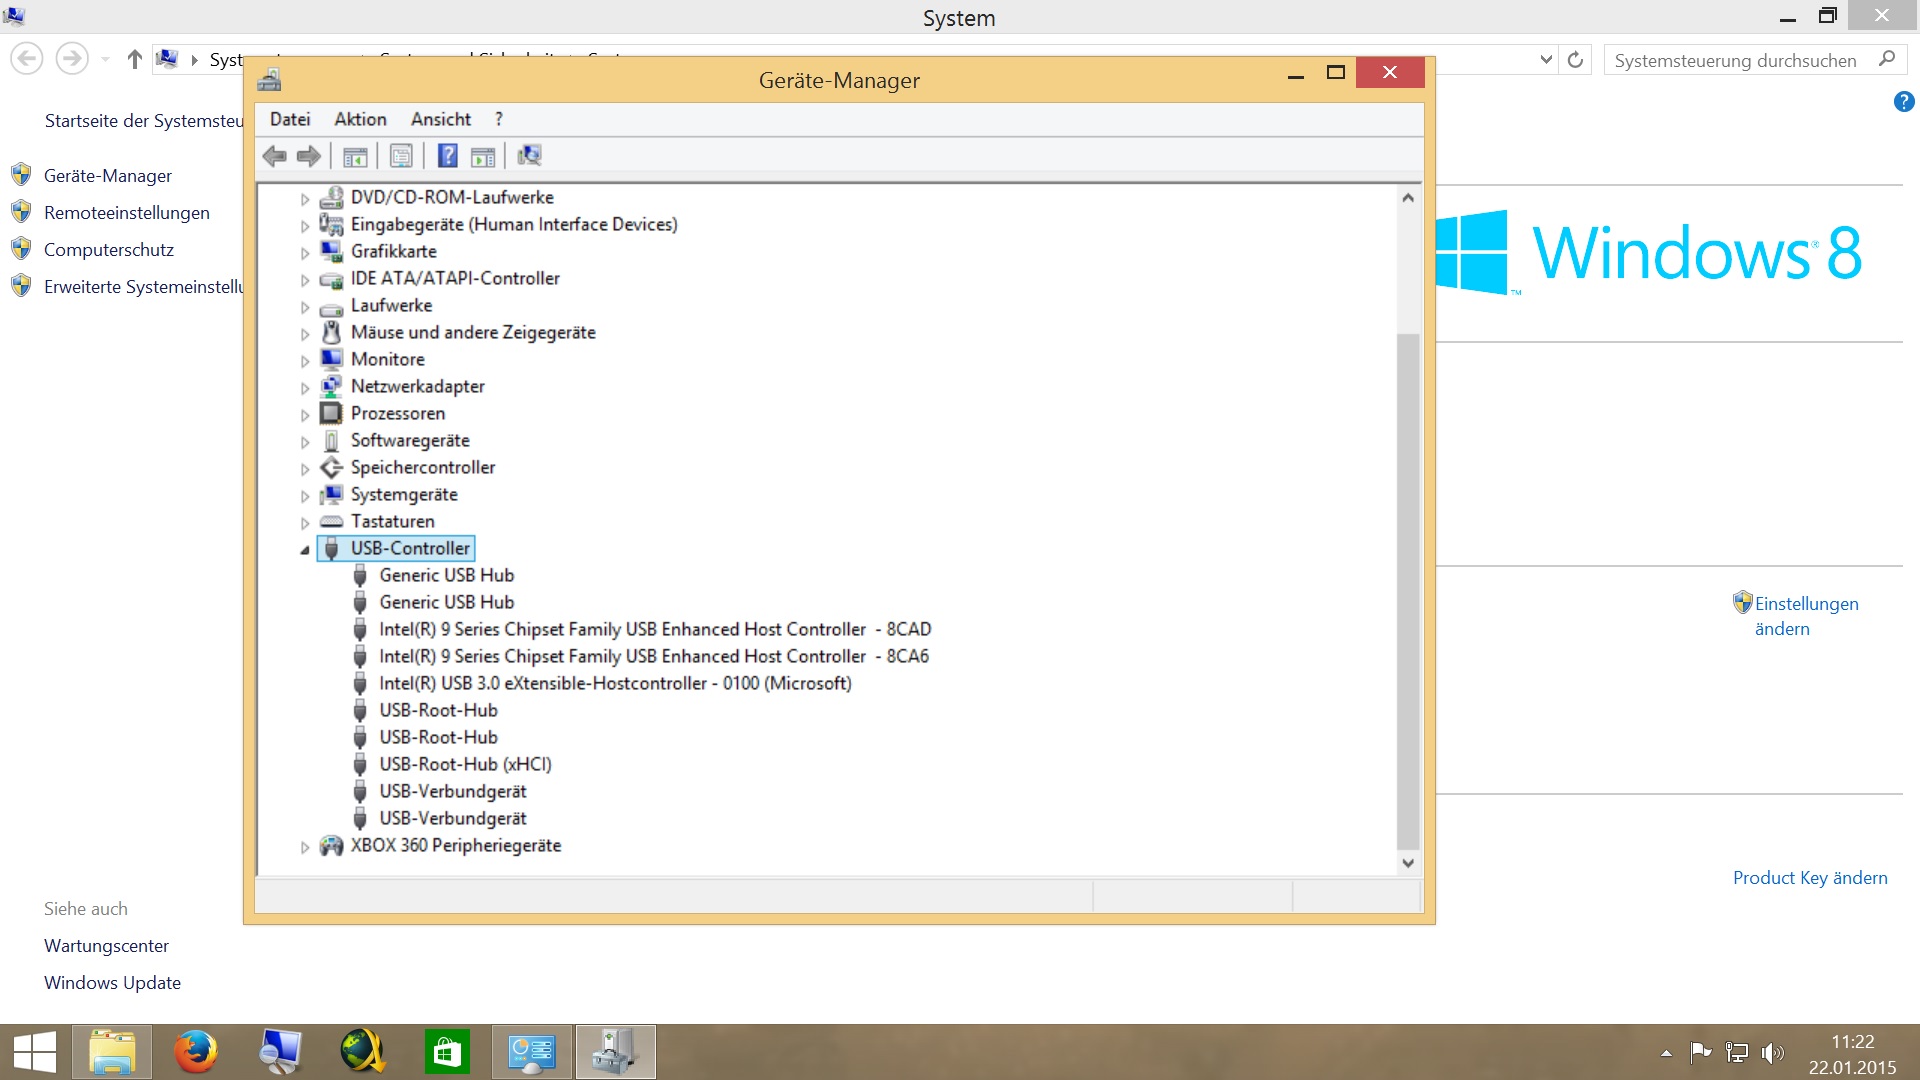Select the Eingabegeräte (Human Interface Devices) icon

point(331,224)
